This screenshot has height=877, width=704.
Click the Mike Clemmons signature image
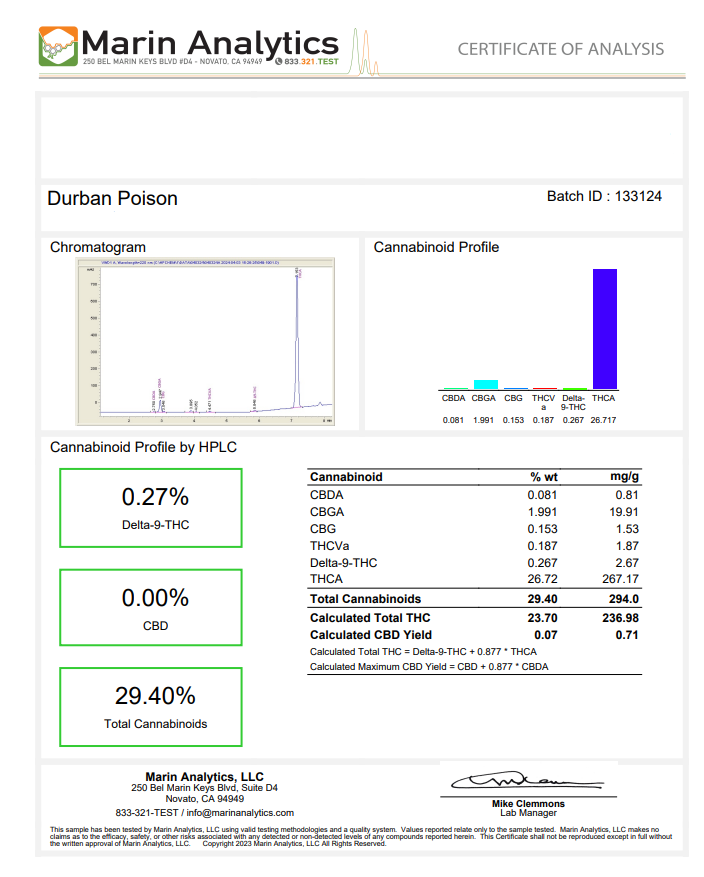[x=527, y=780]
